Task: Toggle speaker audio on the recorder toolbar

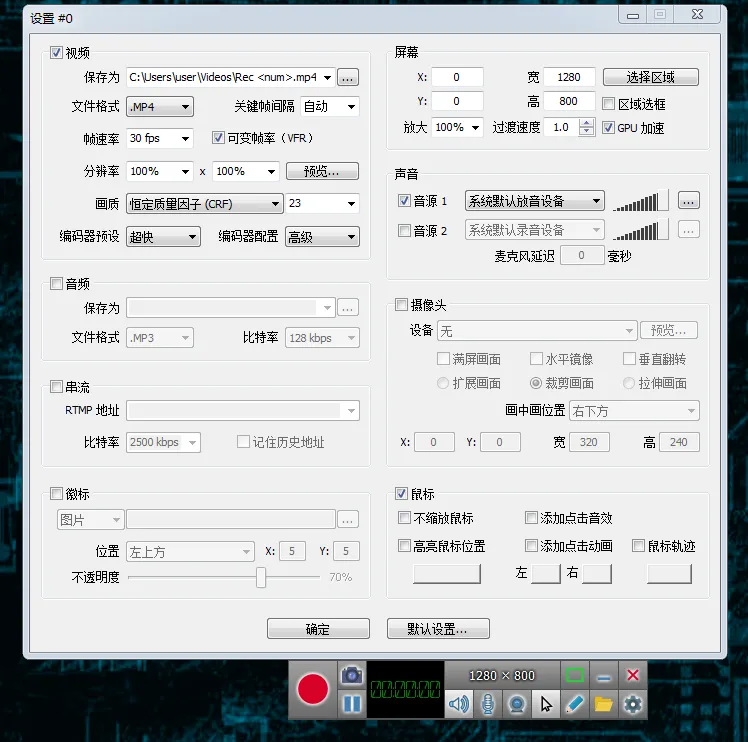Action: [x=458, y=704]
